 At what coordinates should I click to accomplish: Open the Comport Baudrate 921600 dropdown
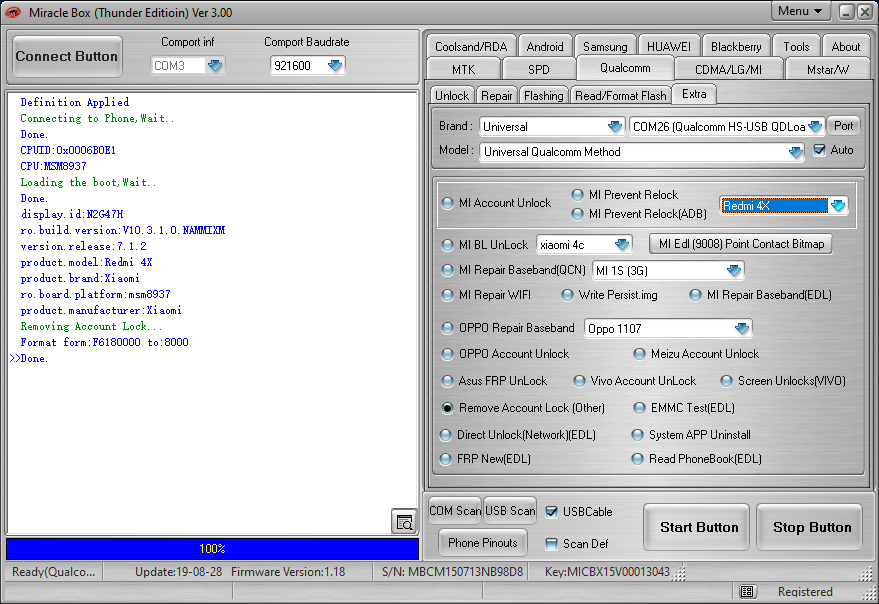[335, 66]
